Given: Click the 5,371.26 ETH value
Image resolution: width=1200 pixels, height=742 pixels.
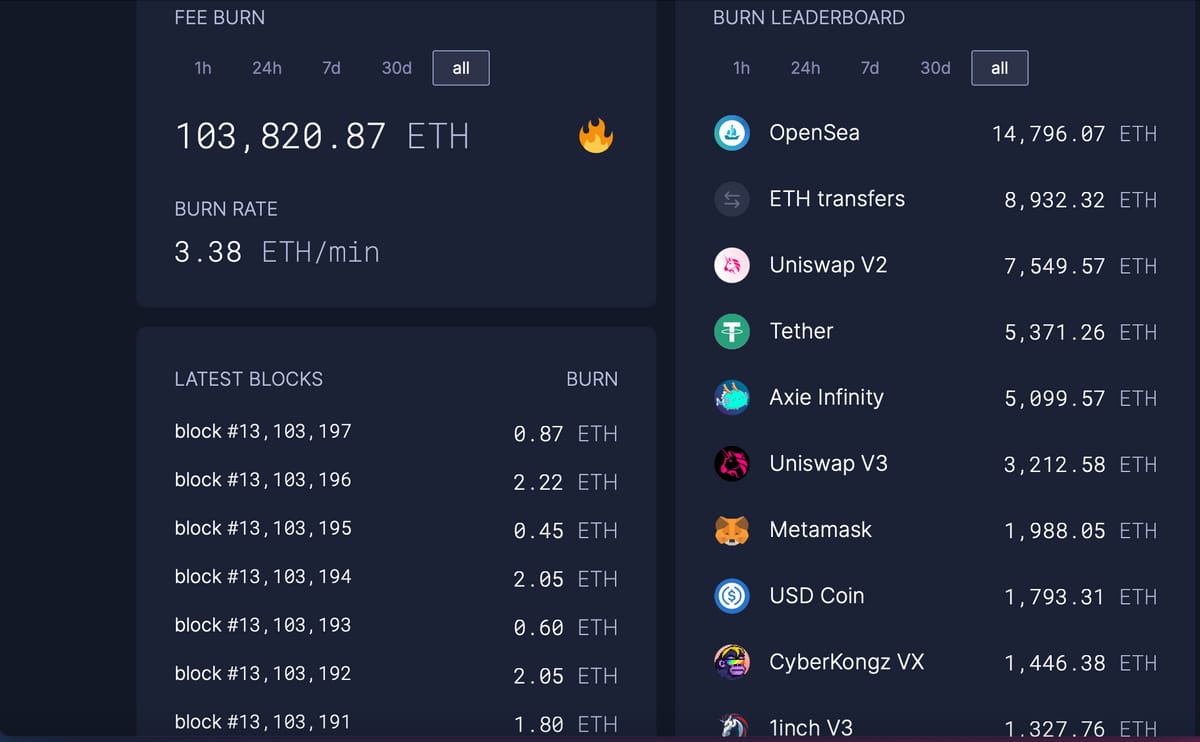Looking at the screenshot, I should [1080, 332].
